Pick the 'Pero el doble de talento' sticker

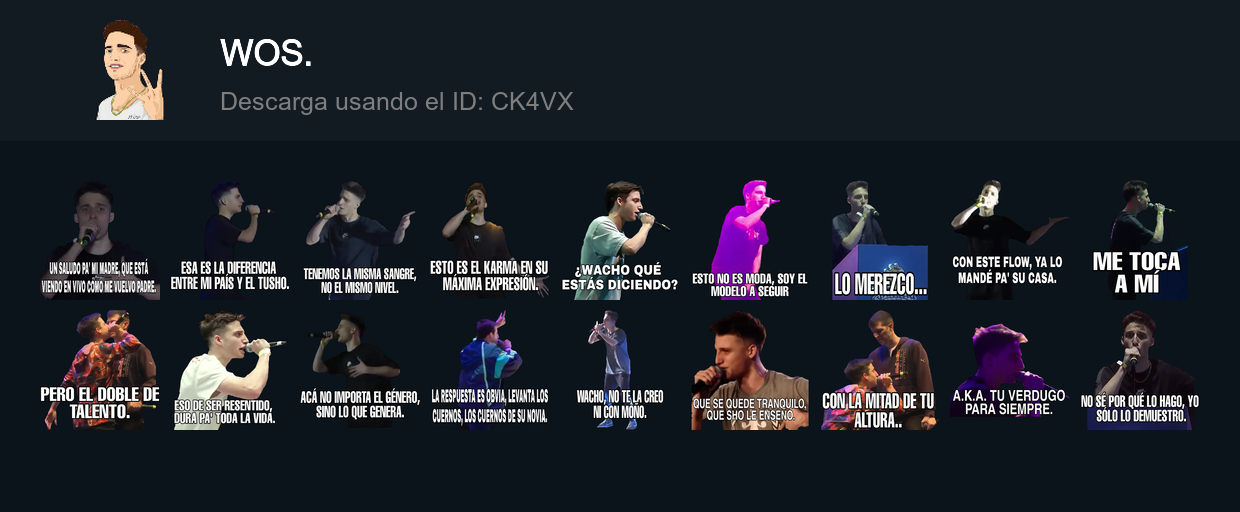[x=100, y=370]
